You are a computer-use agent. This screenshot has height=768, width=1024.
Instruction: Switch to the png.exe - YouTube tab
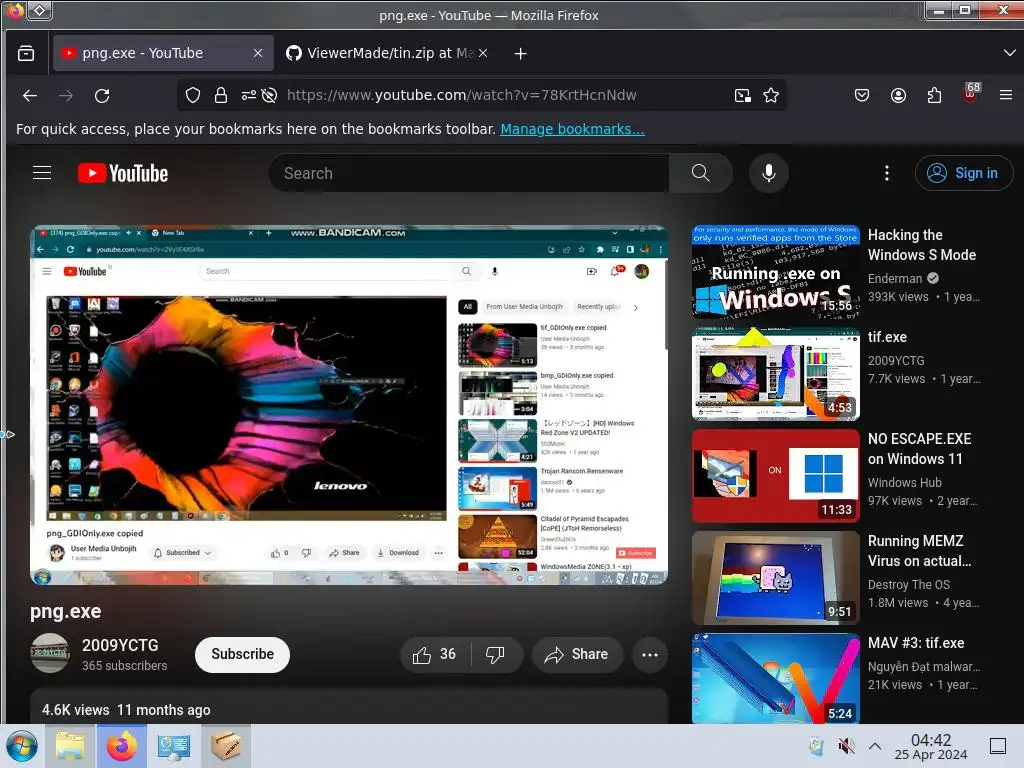[x=163, y=53]
